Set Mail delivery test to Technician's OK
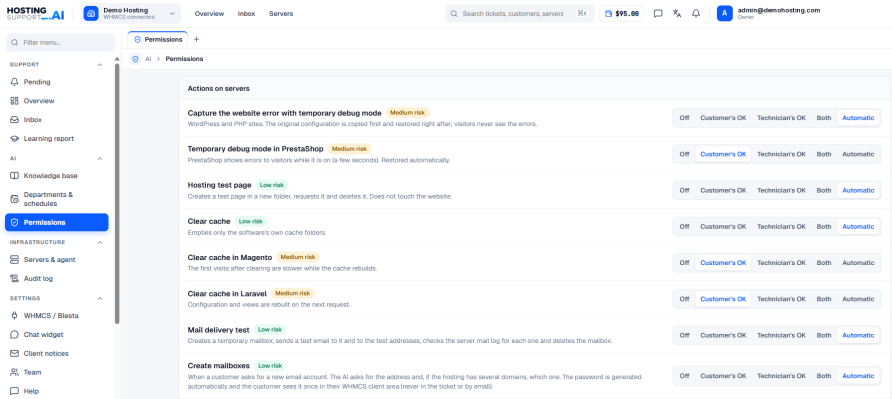 (781, 335)
